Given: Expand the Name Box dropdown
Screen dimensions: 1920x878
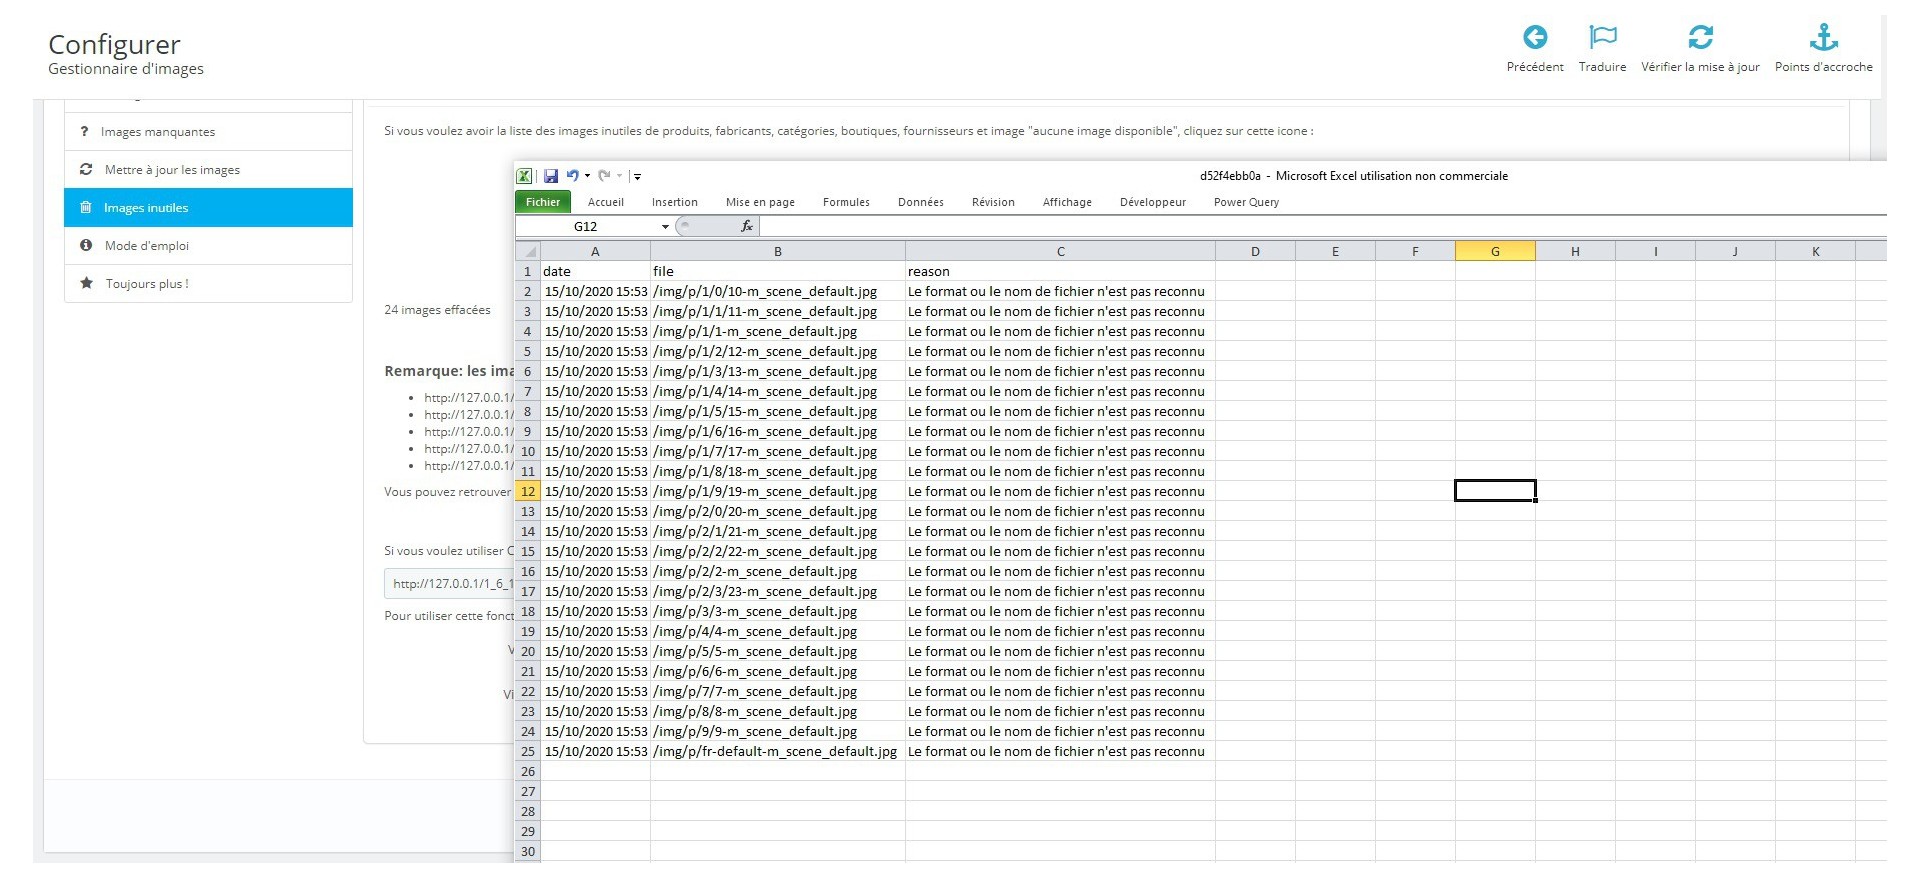Looking at the screenshot, I should 665,227.
